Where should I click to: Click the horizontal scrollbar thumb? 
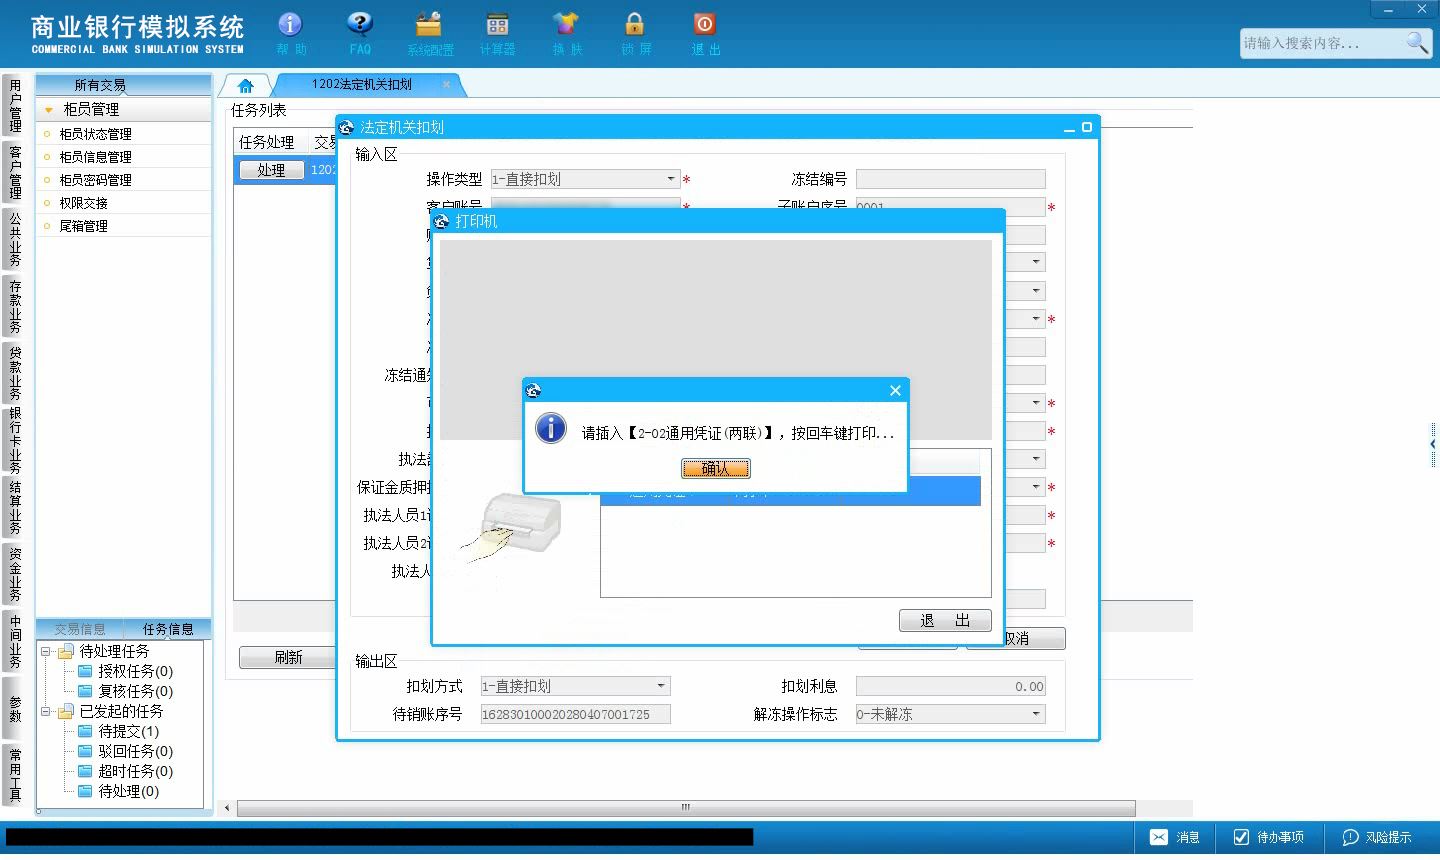(686, 808)
